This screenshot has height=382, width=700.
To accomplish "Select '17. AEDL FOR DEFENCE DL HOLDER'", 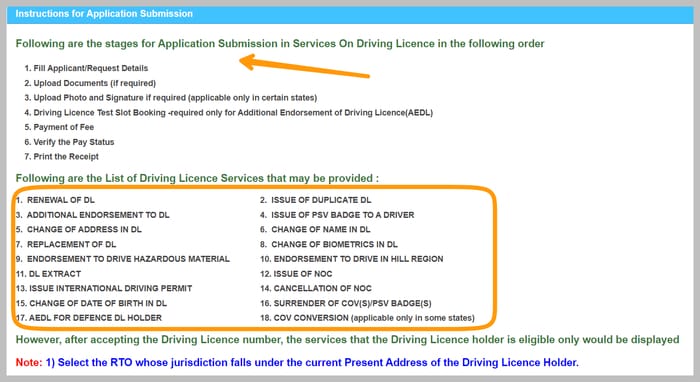I will pyautogui.click(x=88, y=318).
